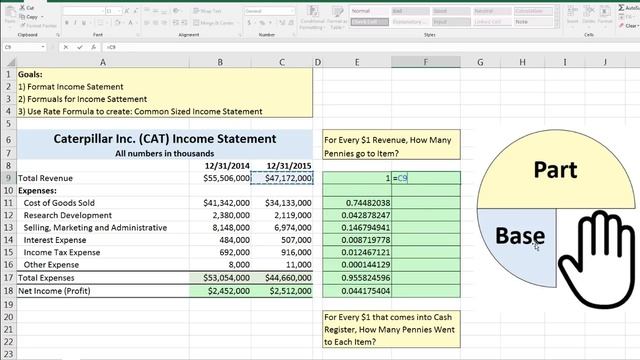Viewport: 640px width, 360px height.
Task: Open the font name combo box
Action: [x=83, y=11]
